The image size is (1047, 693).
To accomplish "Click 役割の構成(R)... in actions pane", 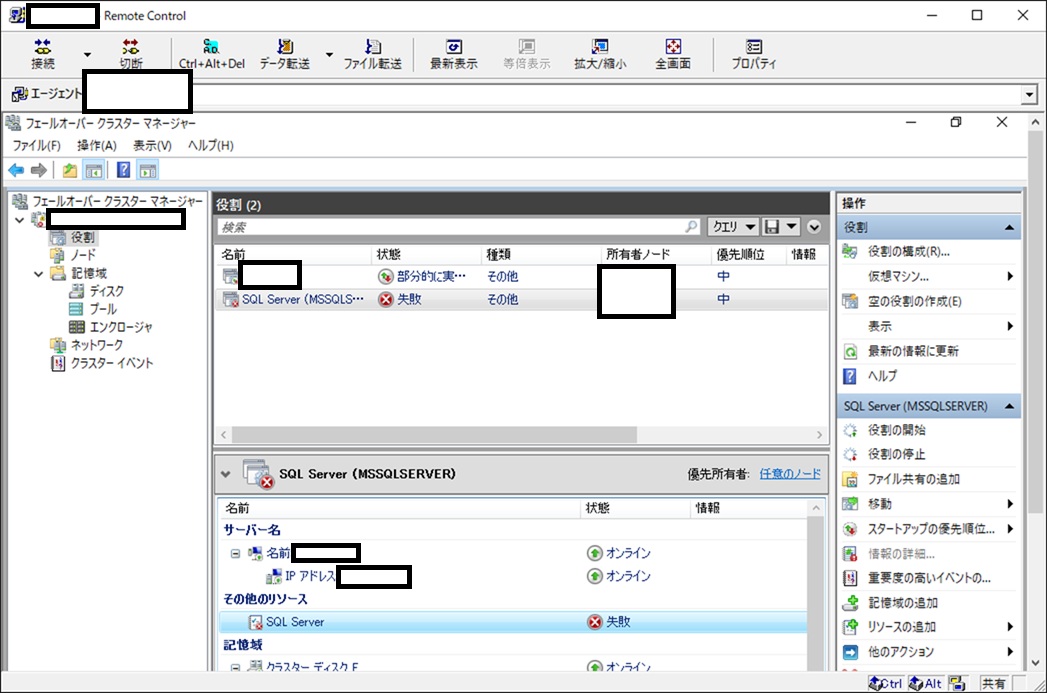I will [908, 252].
